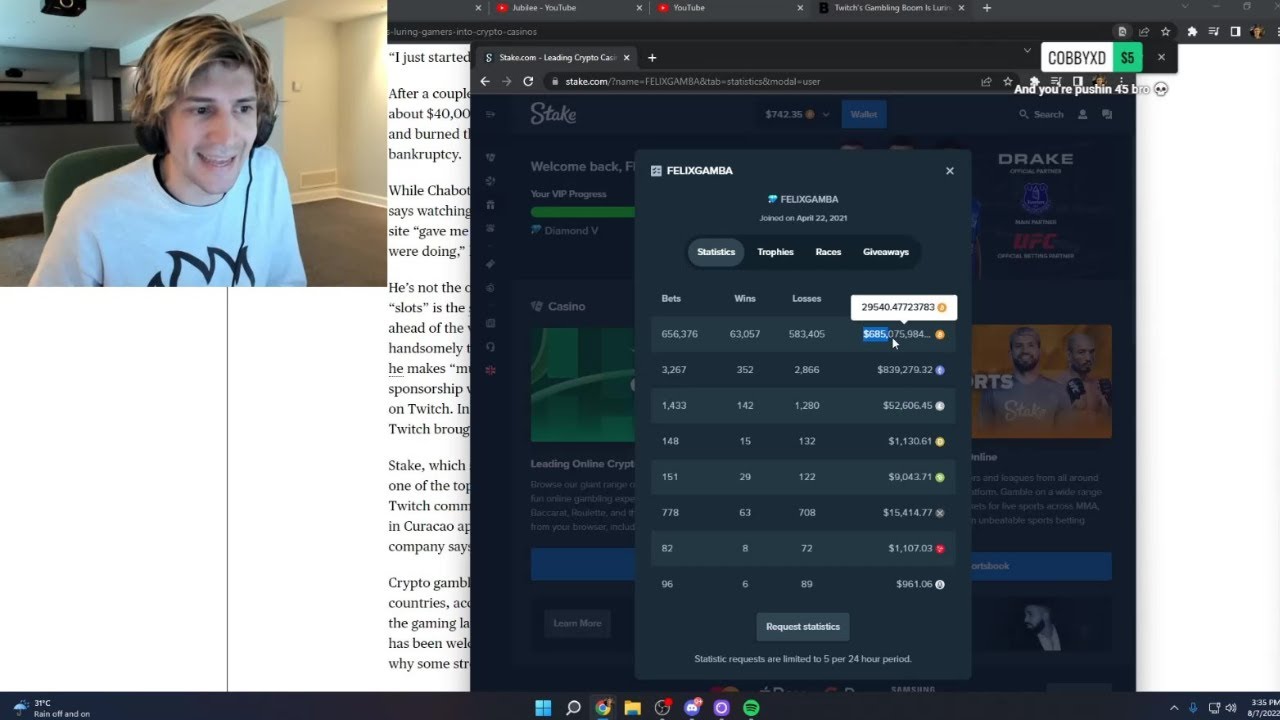Click the Stake site Search field

point(1041,115)
